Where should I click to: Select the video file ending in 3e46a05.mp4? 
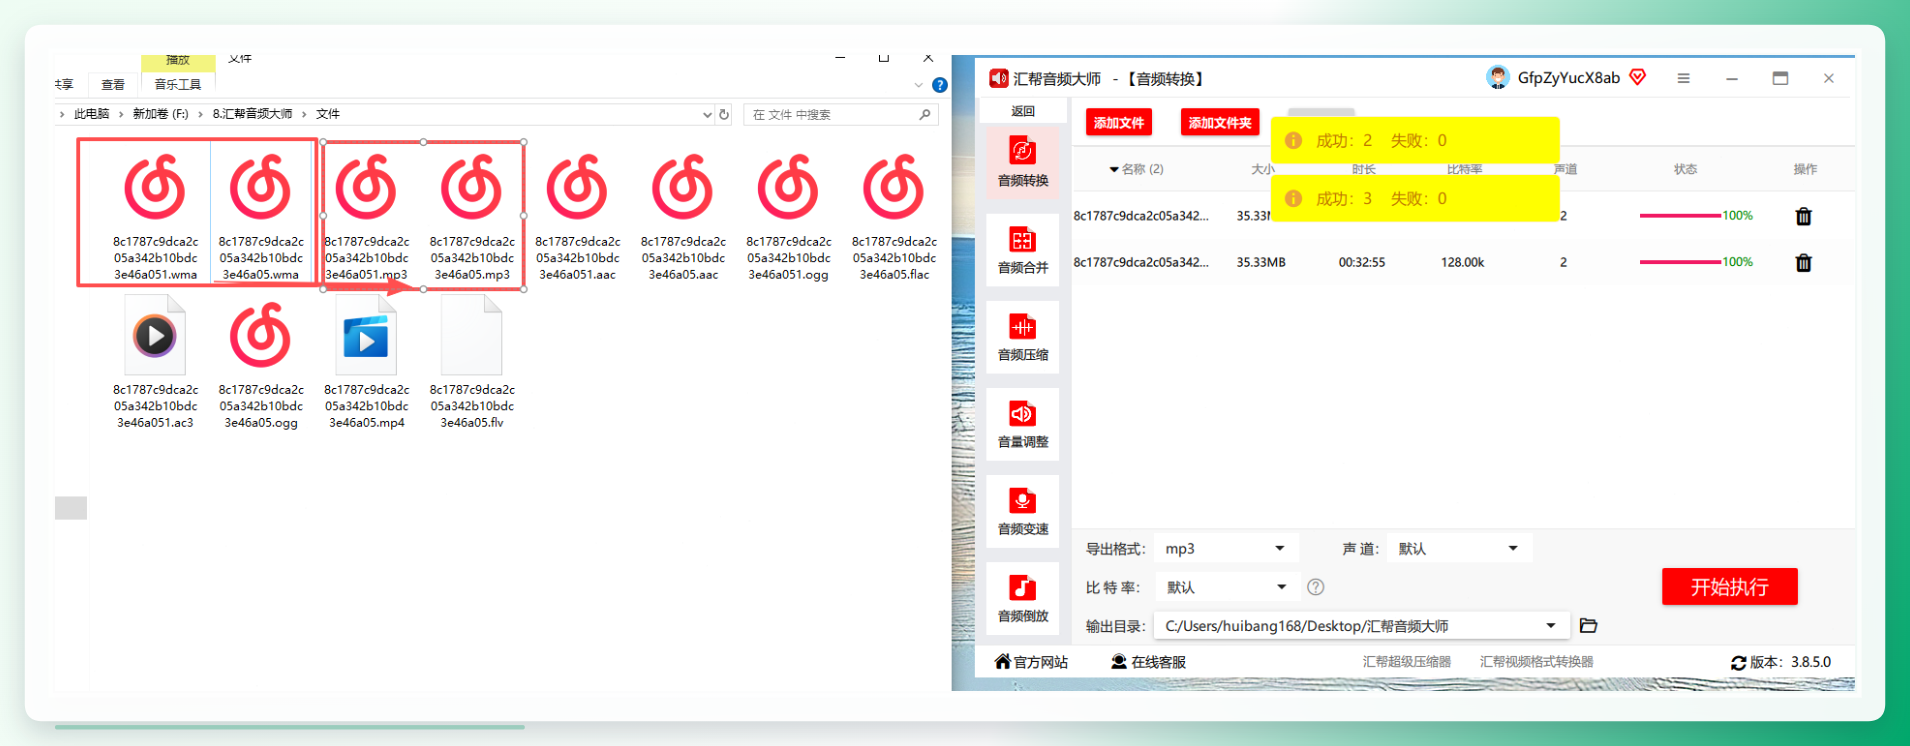(366, 364)
